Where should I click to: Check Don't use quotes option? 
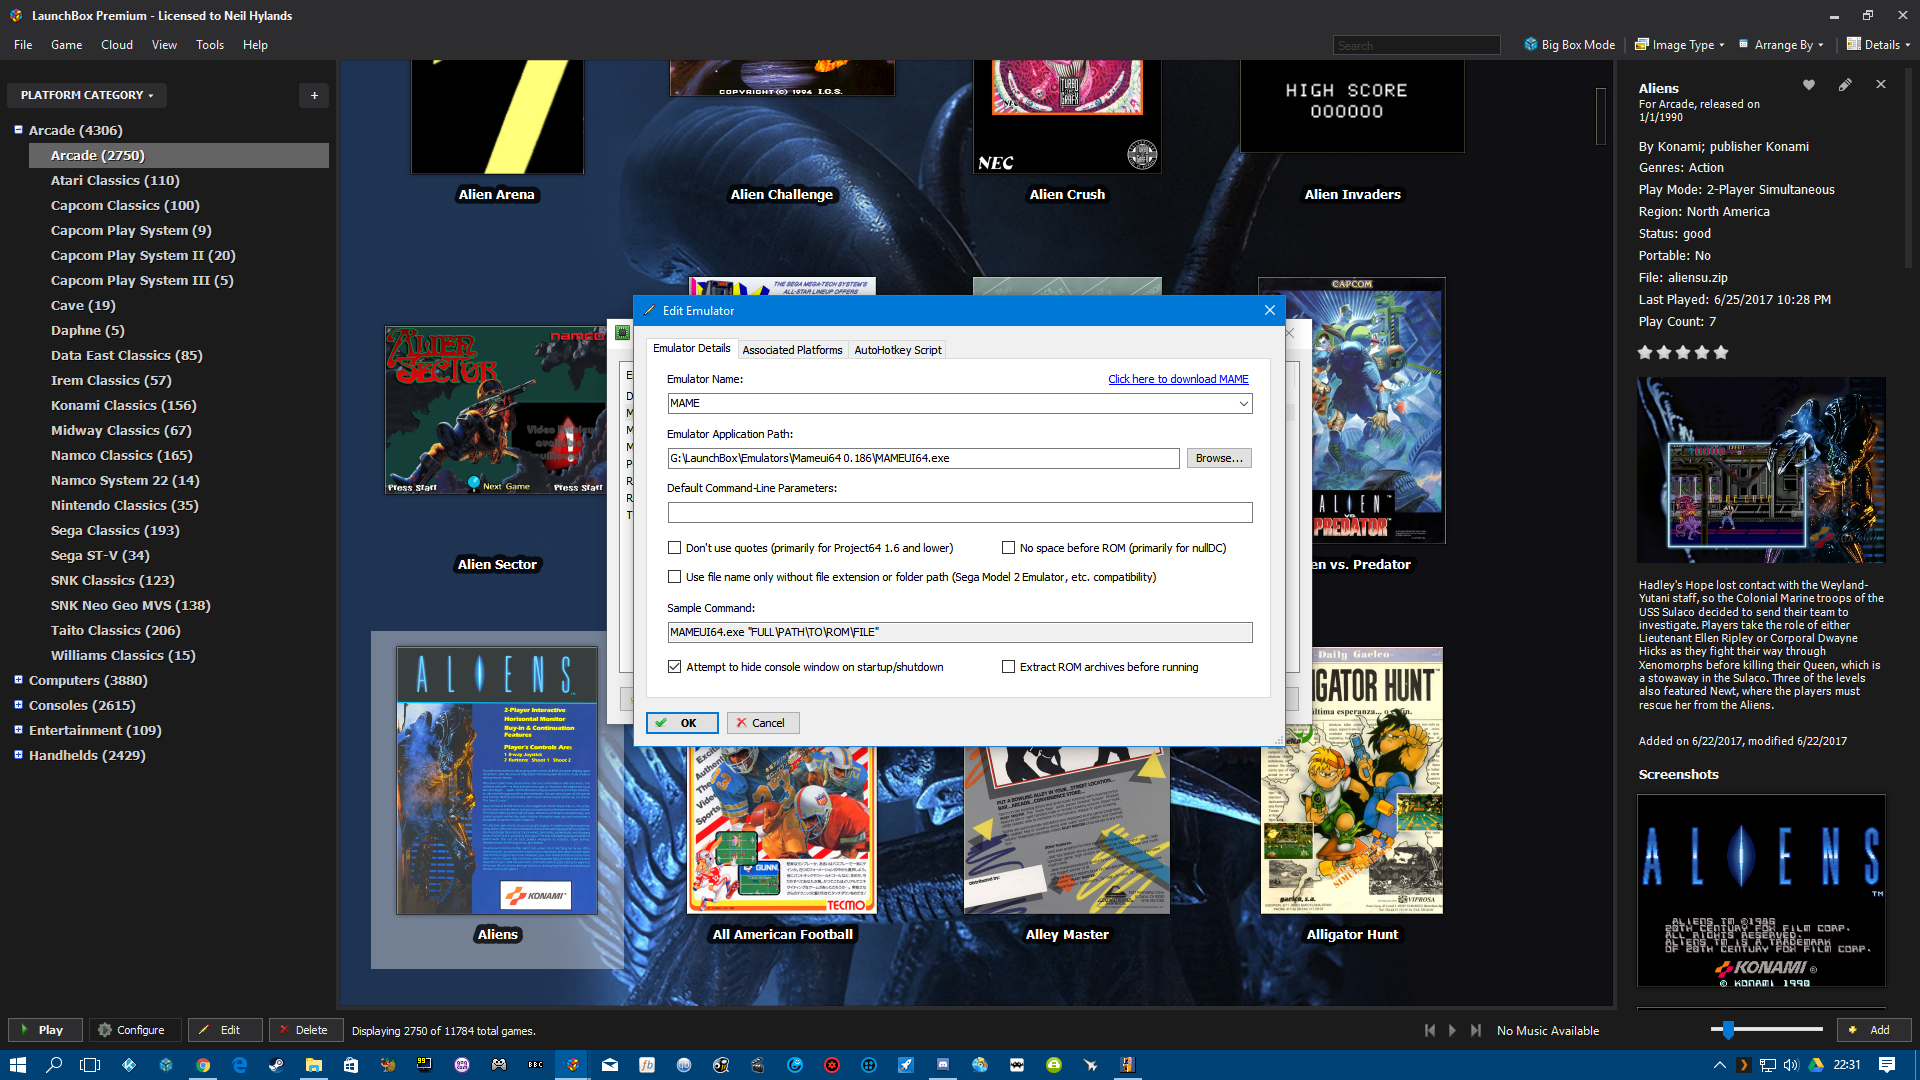click(x=674, y=548)
